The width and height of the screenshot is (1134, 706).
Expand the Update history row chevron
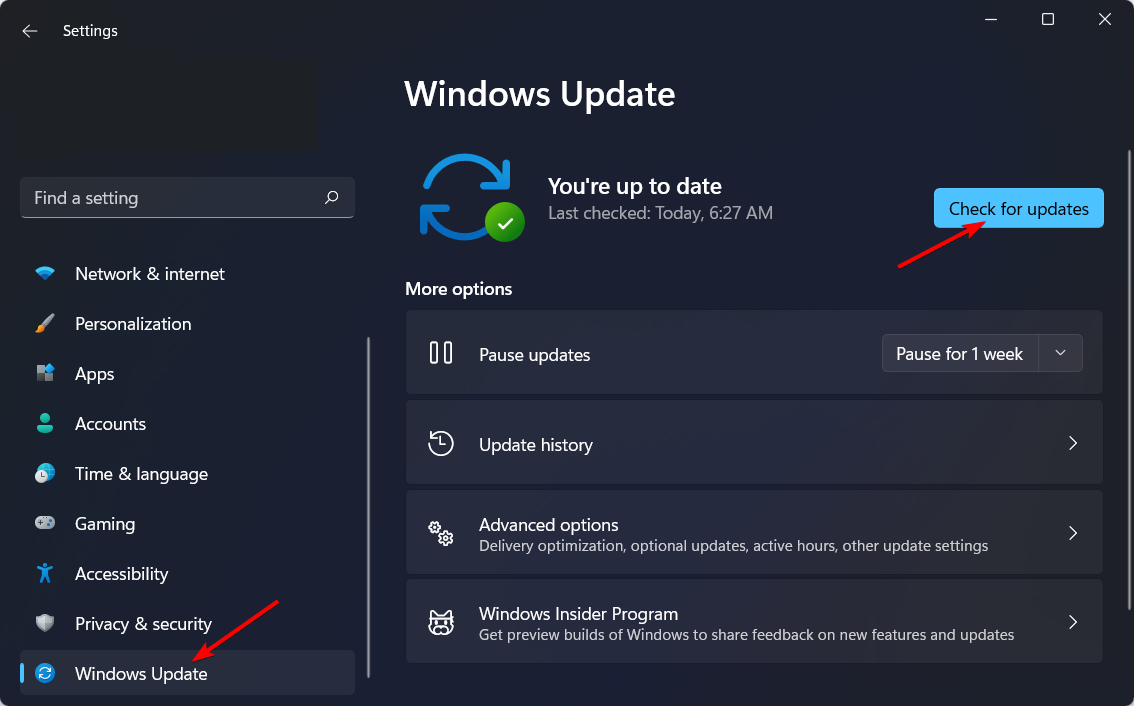pyautogui.click(x=1072, y=442)
